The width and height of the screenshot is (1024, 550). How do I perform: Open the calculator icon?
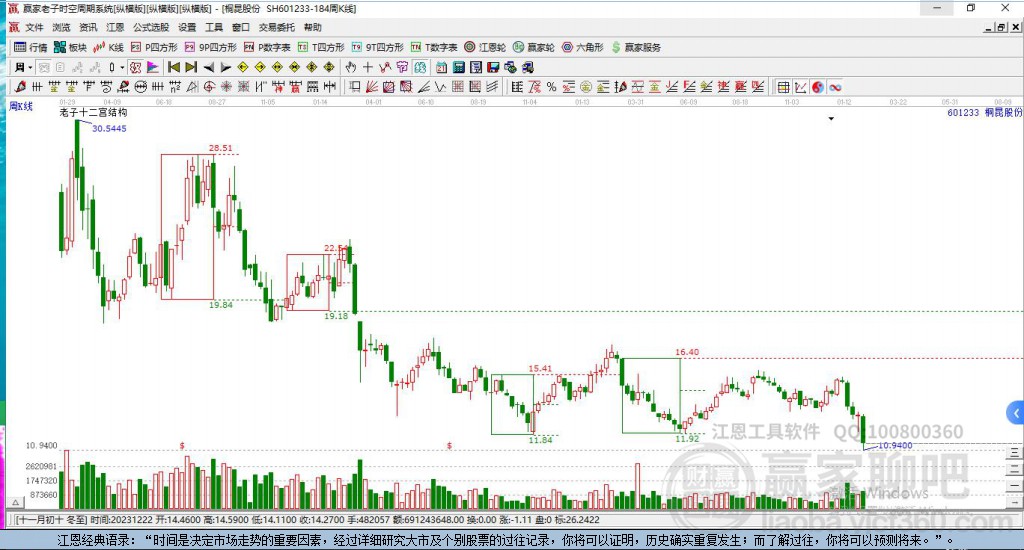pos(458,67)
